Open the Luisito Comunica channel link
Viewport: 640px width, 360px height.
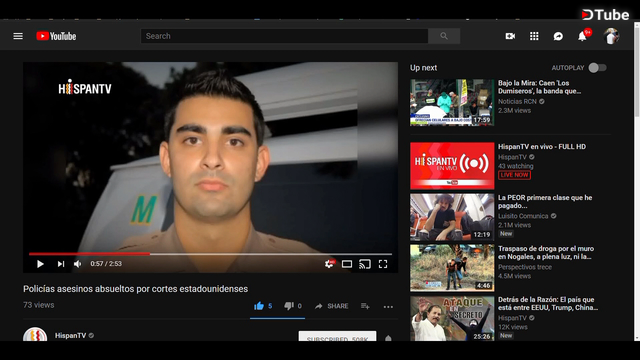pos(523,216)
